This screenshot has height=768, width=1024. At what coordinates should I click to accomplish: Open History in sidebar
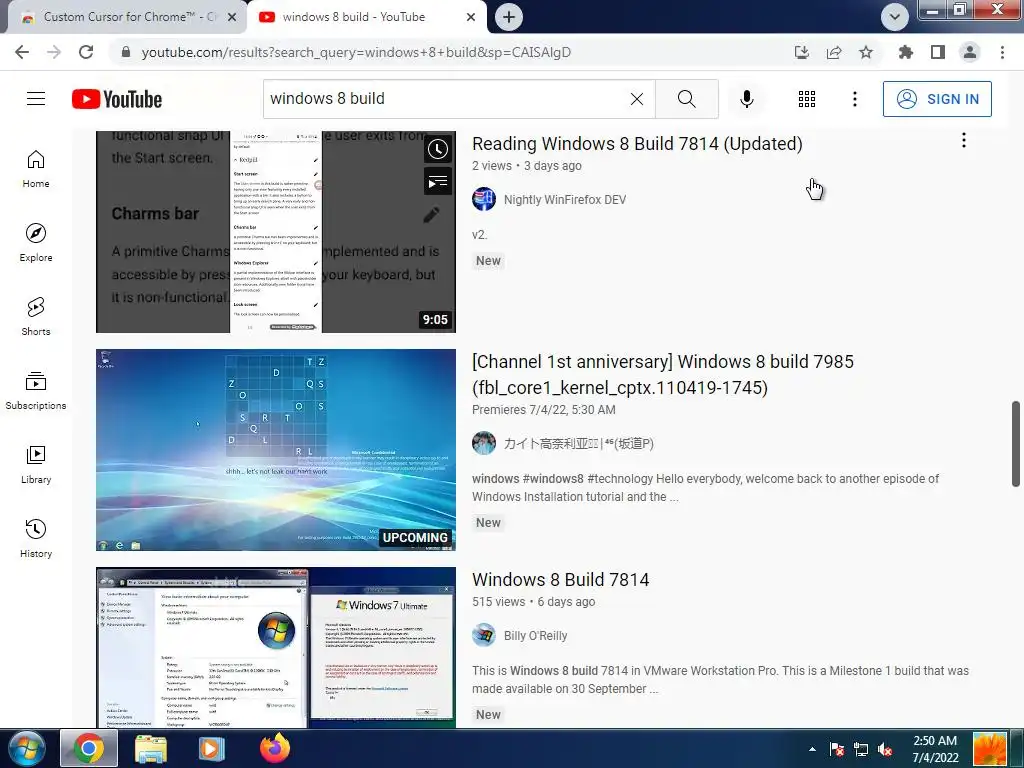(x=36, y=537)
